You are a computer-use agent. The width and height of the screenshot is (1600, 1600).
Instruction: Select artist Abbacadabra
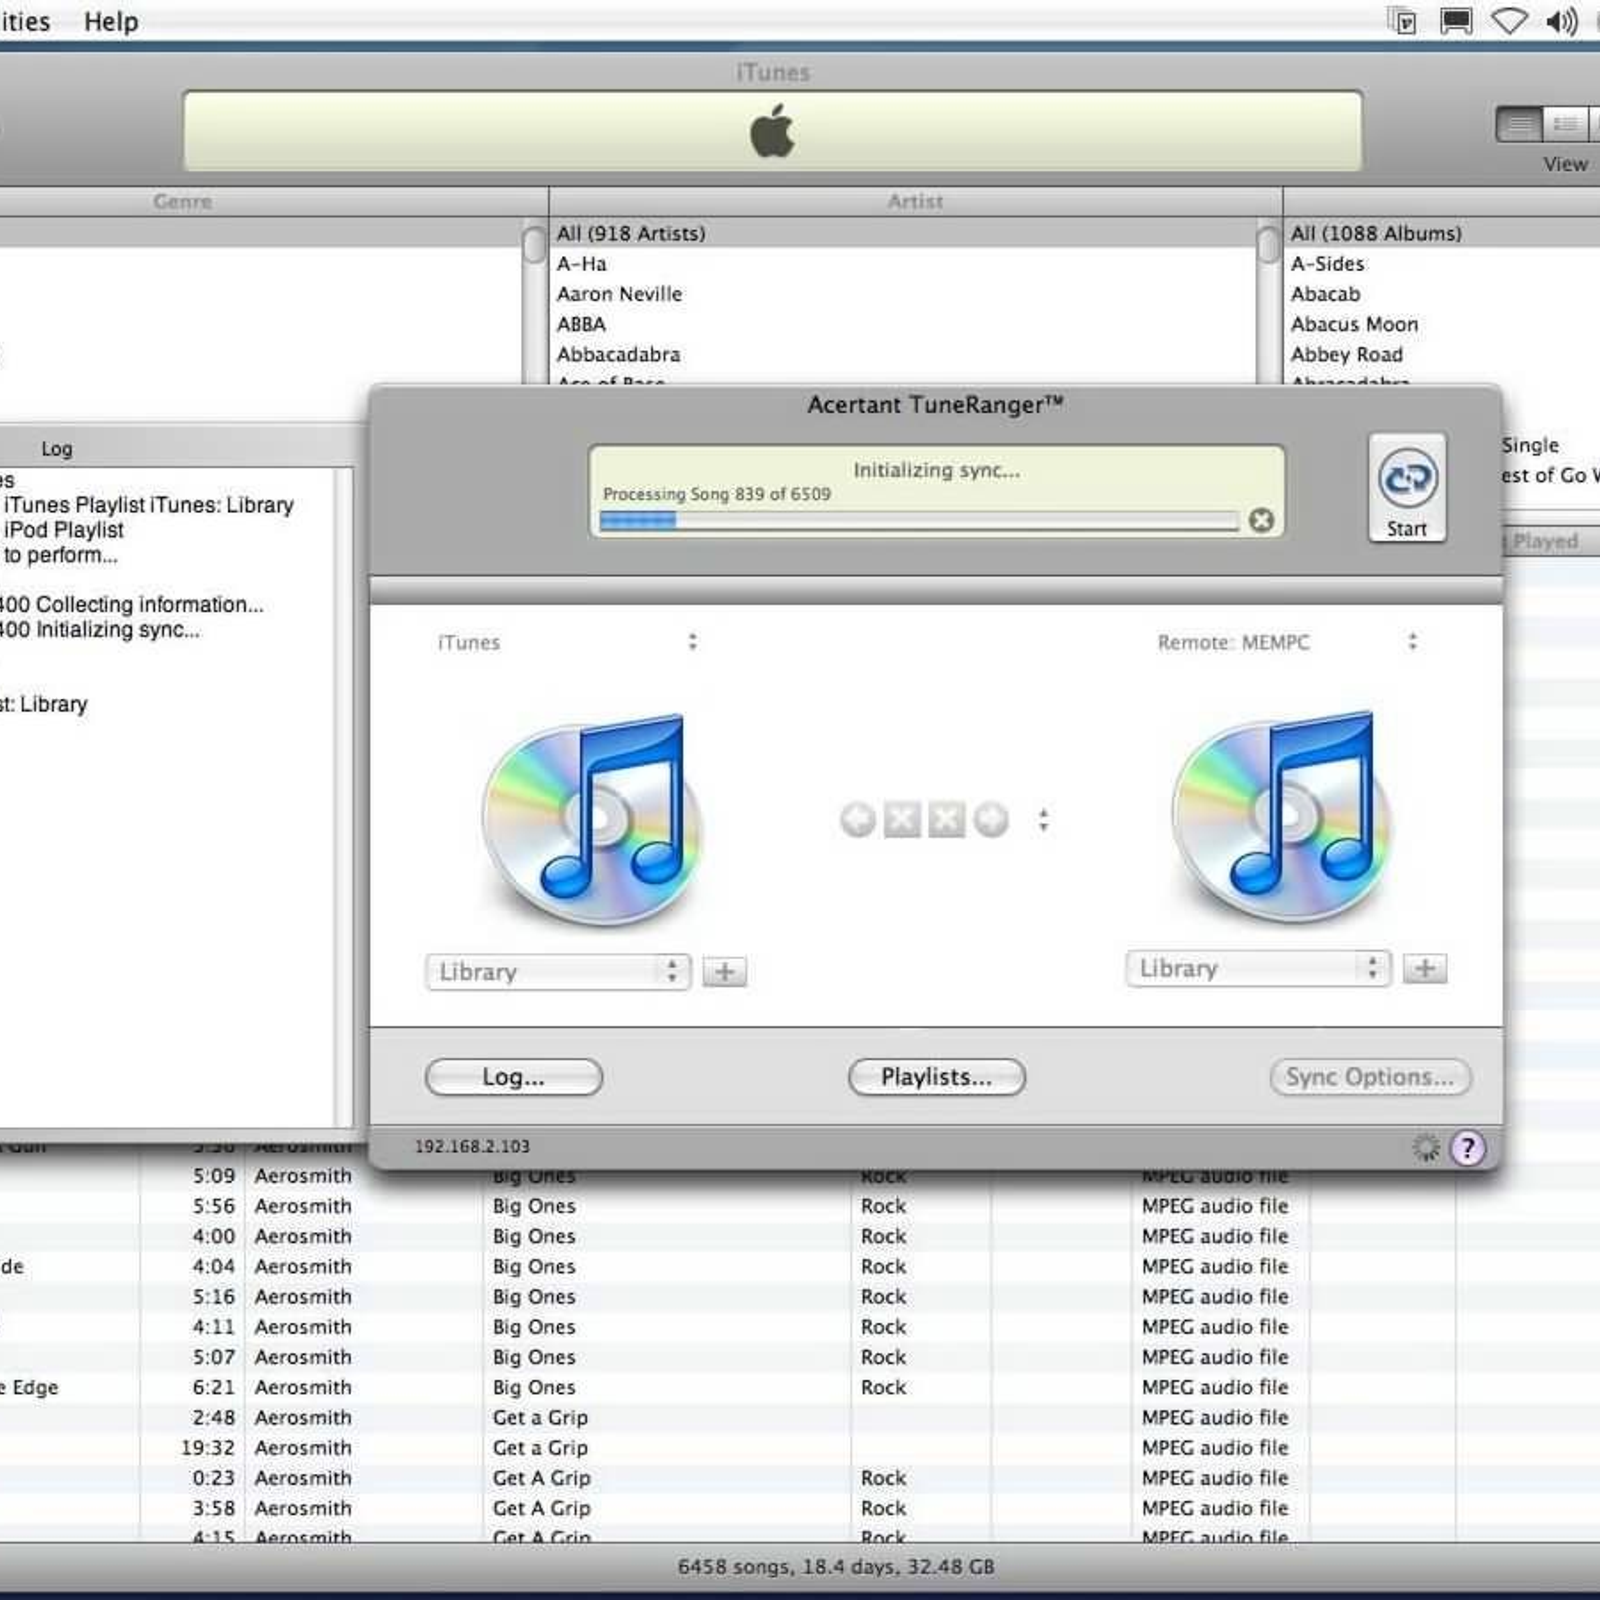point(903,354)
